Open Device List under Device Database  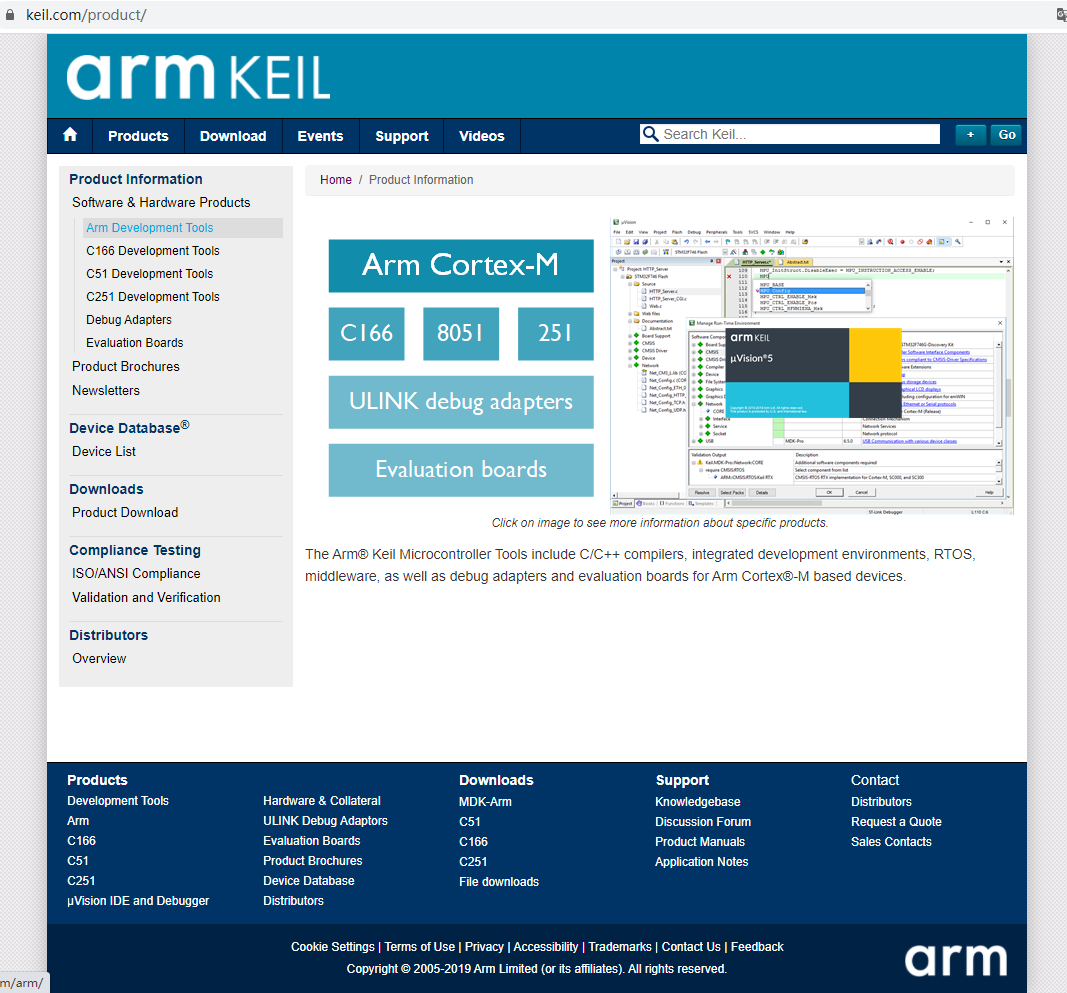tap(103, 451)
